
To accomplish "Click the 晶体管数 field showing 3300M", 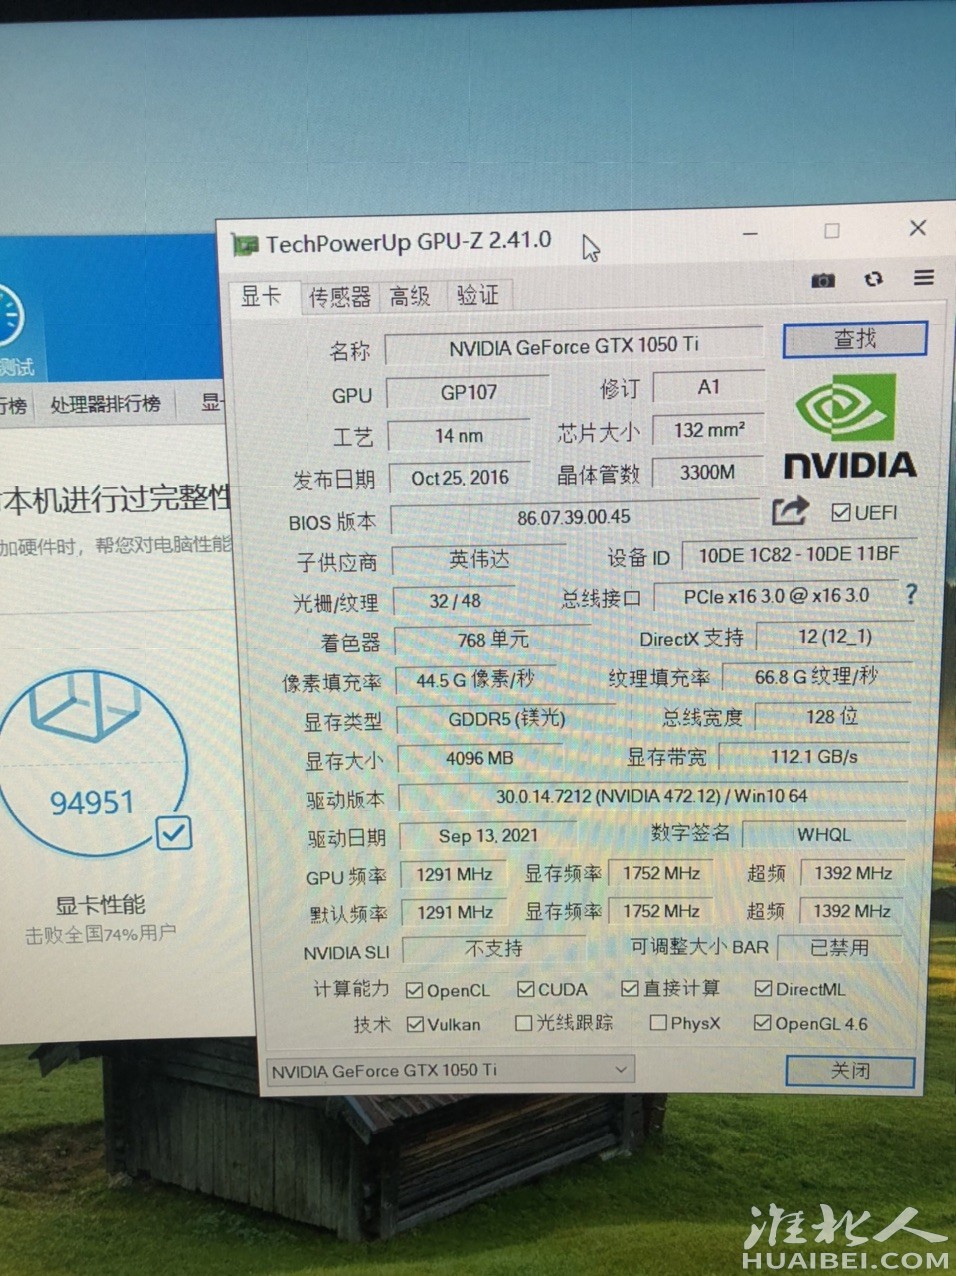I will pos(707,472).
